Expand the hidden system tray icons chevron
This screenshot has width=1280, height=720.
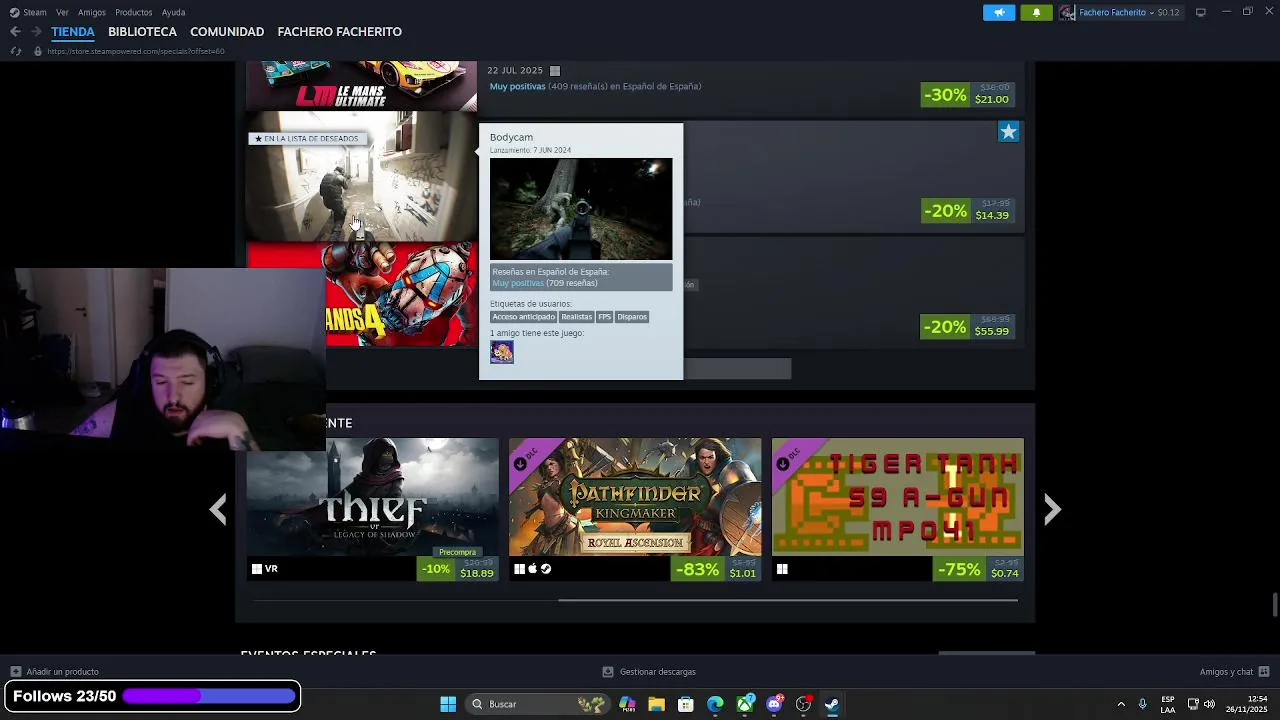(x=1121, y=704)
